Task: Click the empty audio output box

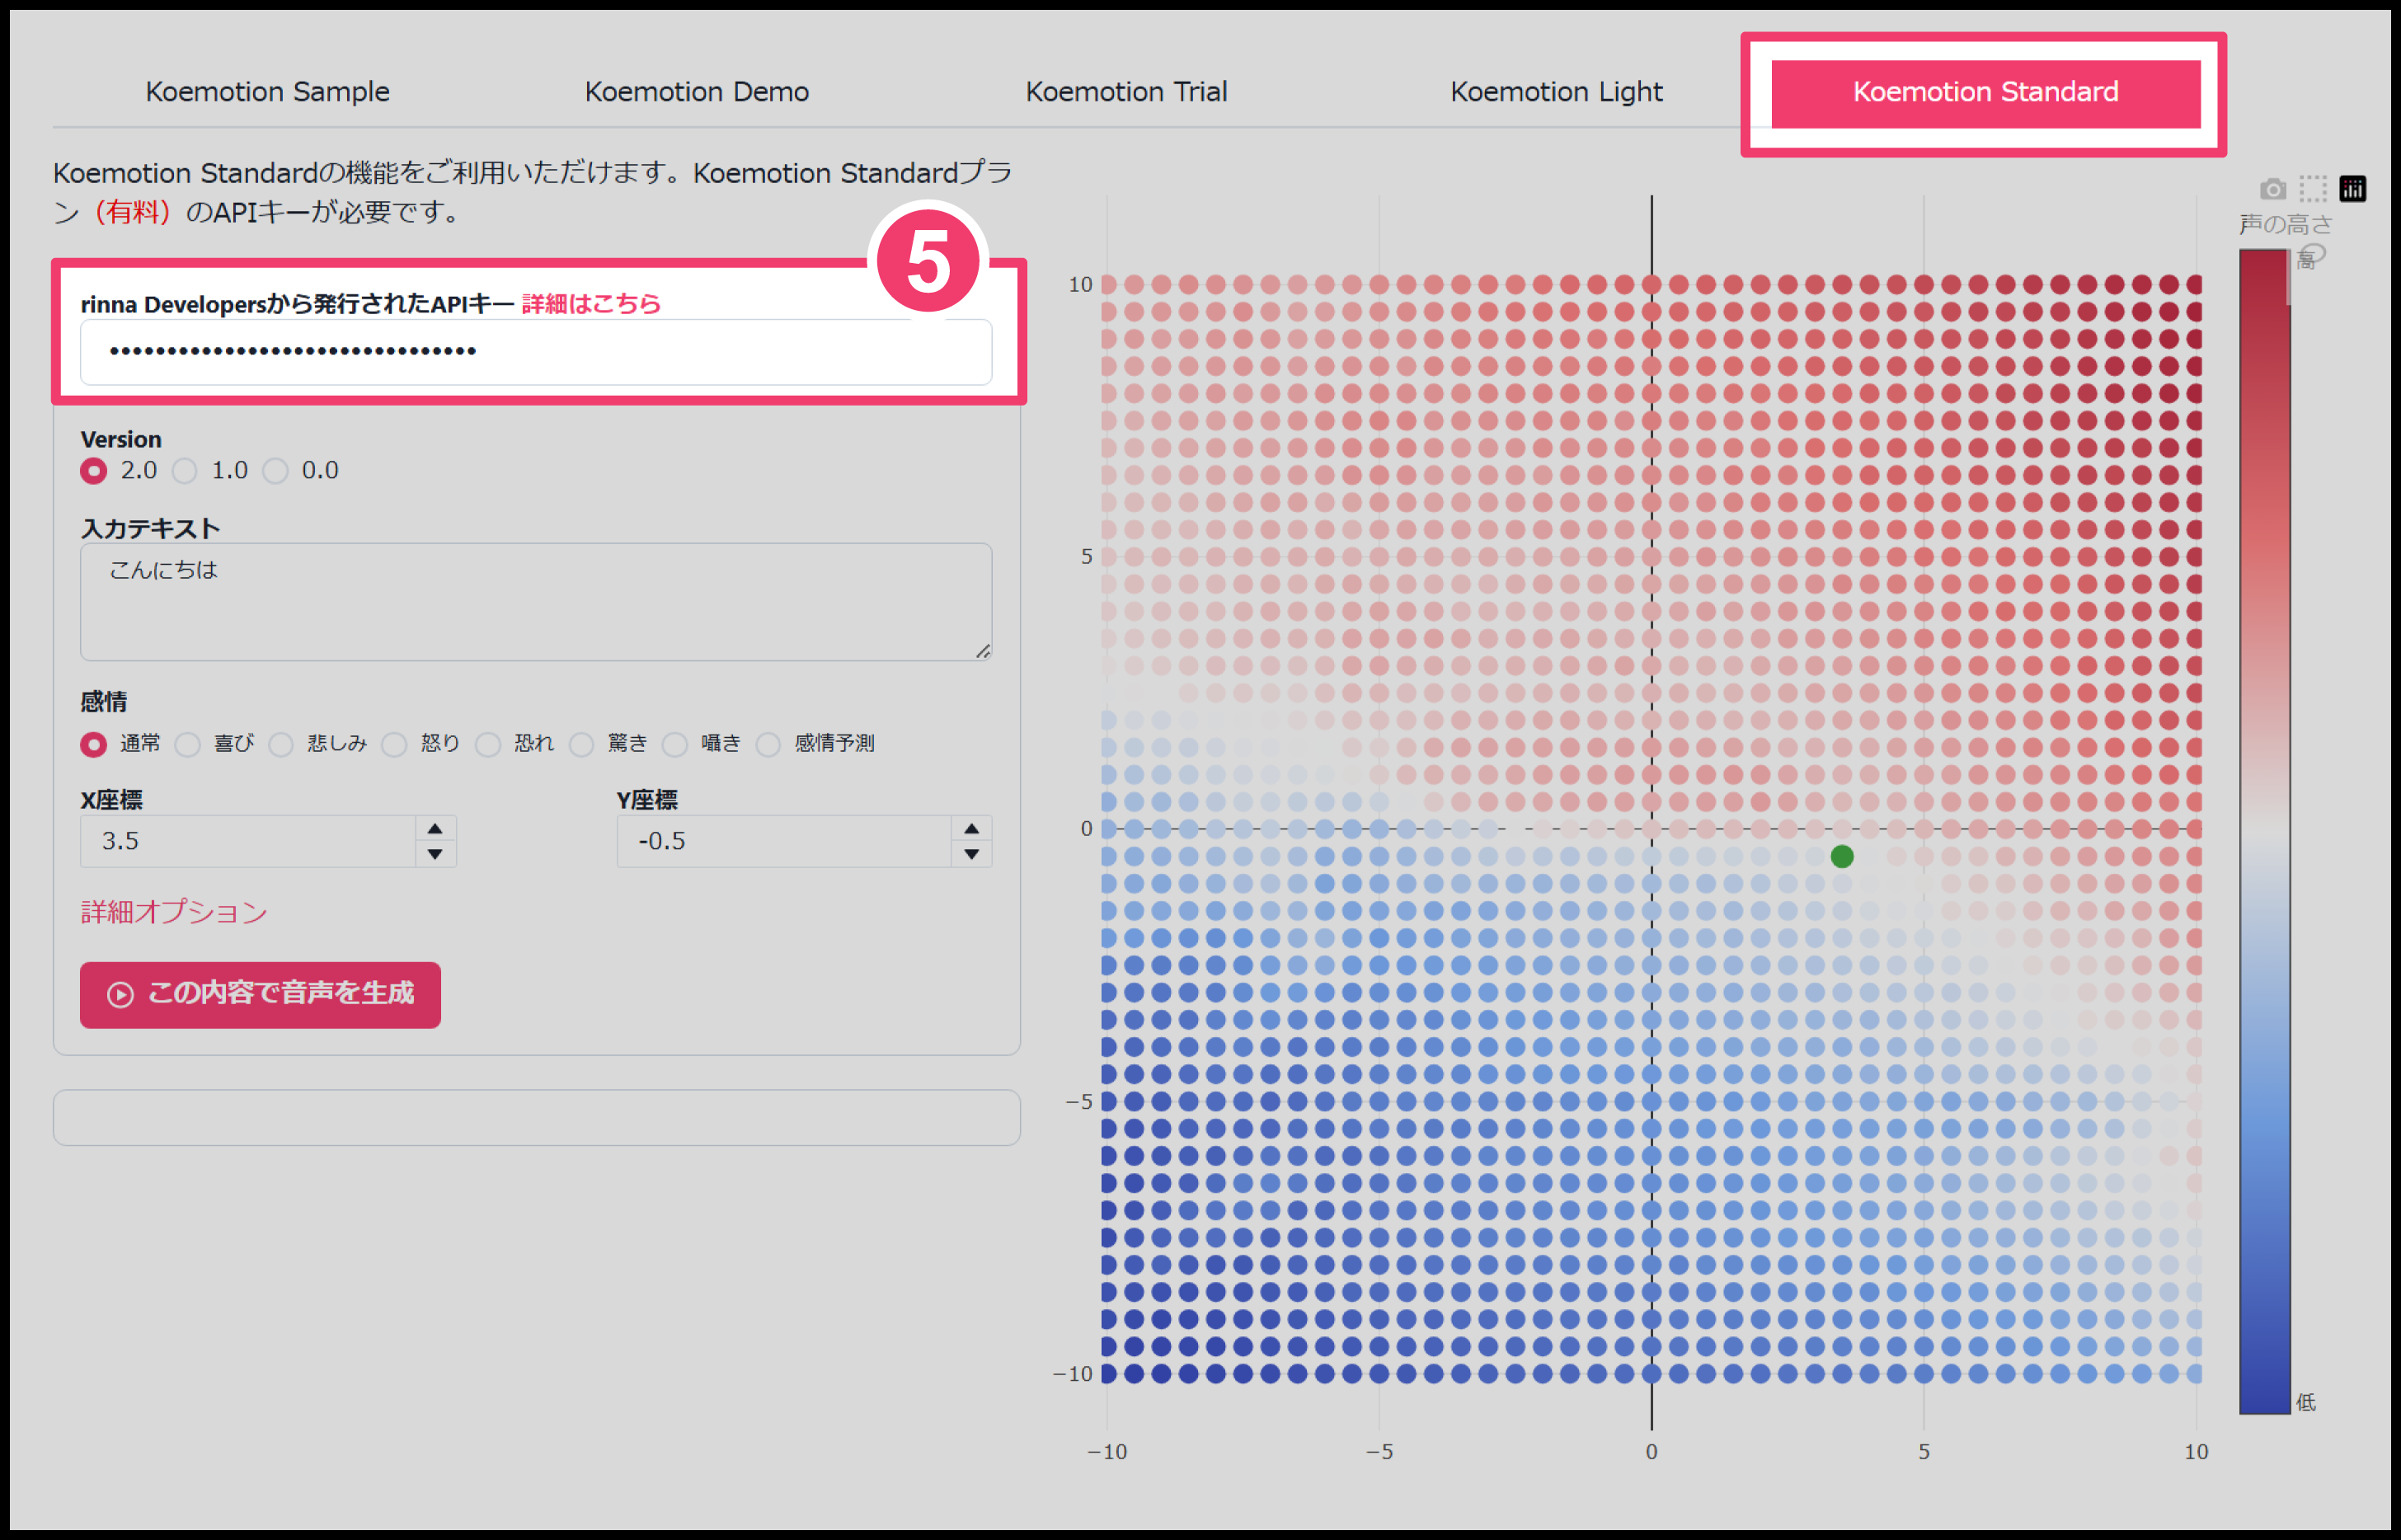Action: tap(536, 1117)
